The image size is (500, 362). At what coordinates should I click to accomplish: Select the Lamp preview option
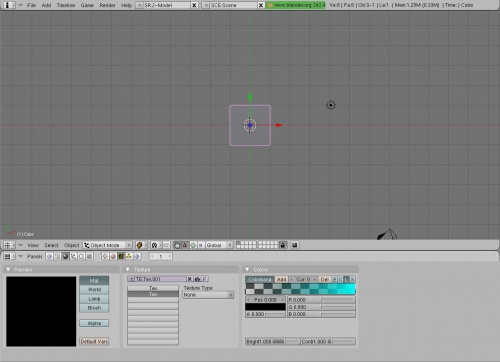click(x=94, y=299)
